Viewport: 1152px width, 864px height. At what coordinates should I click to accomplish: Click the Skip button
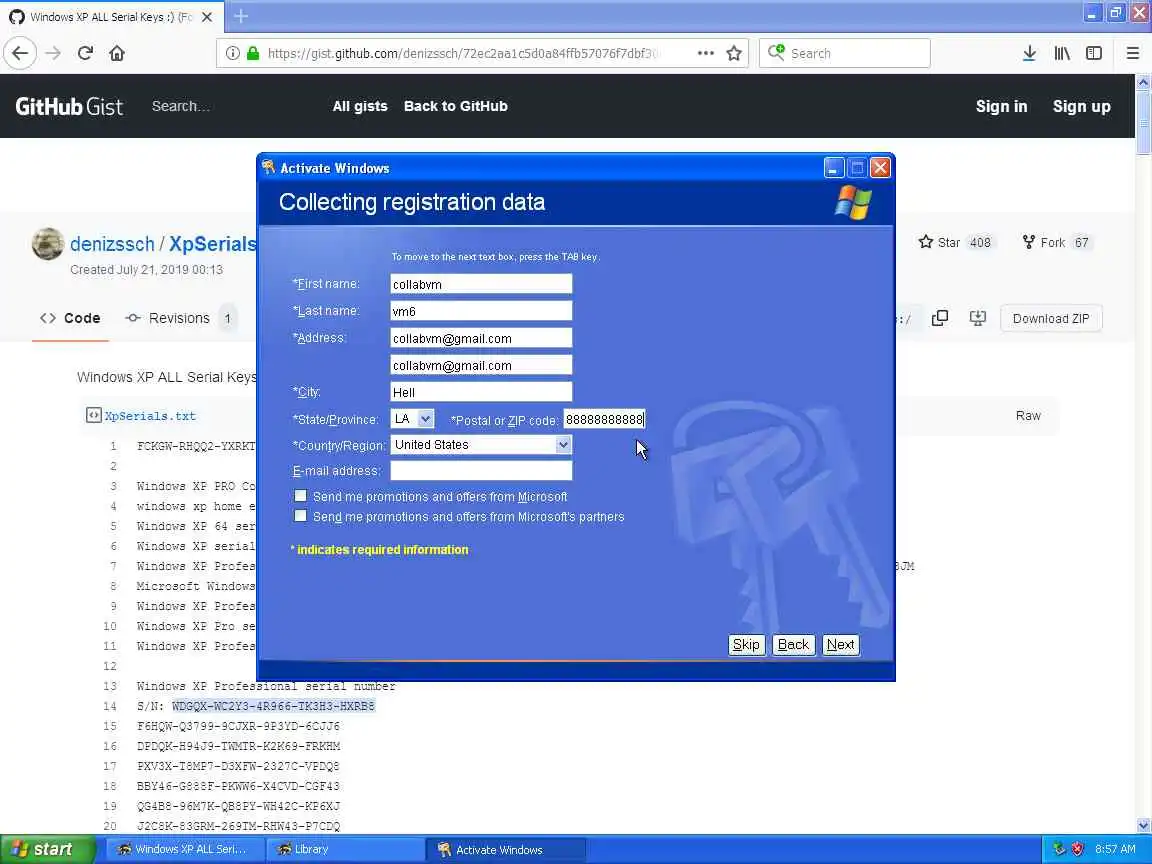(x=746, y=644)
